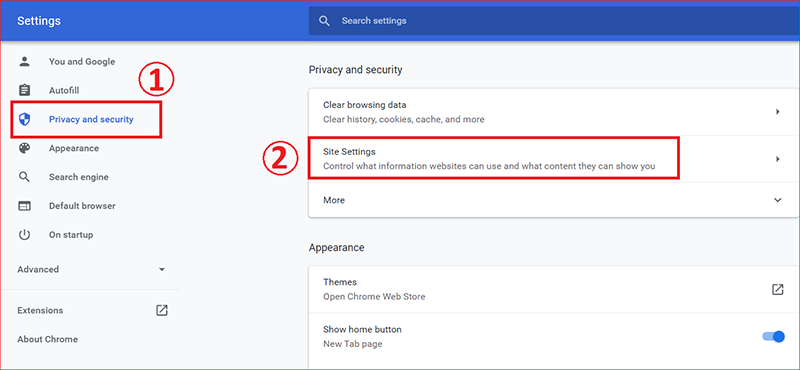The image size is (800, 370).
Task: Click 'Open Chrome Web Store' text
Action: [374, 297]
